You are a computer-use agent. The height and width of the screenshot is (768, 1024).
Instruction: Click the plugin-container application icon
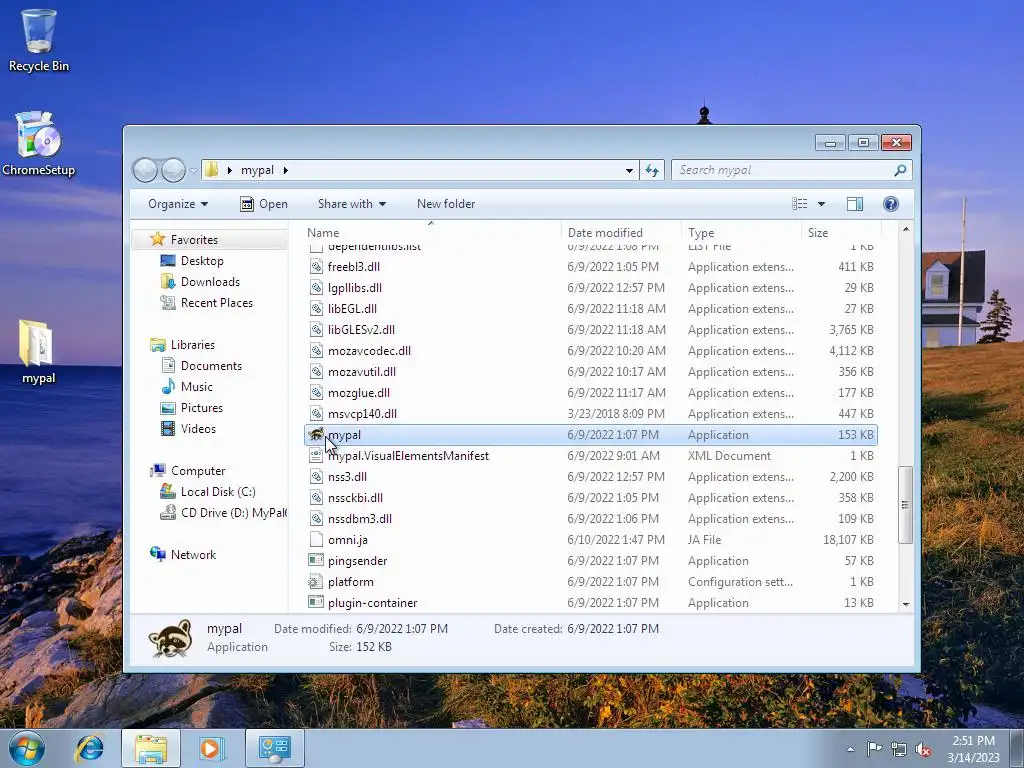point(316,602)
